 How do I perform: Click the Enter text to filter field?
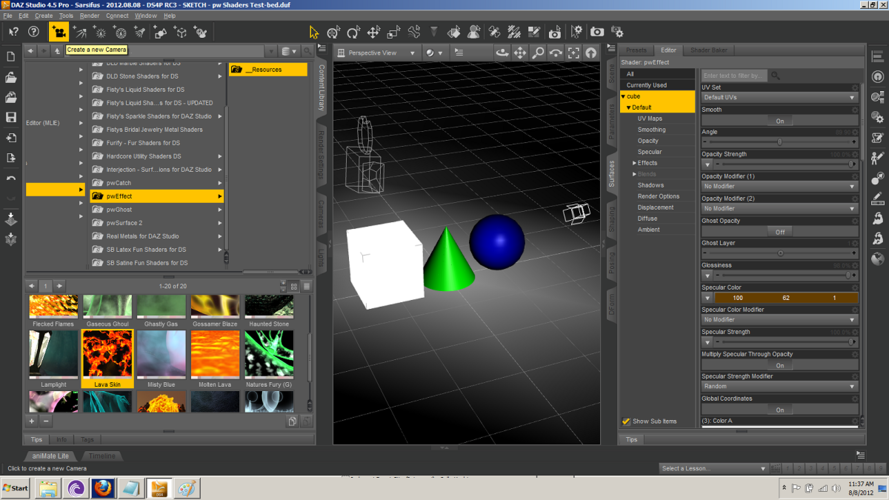point(734,75)
